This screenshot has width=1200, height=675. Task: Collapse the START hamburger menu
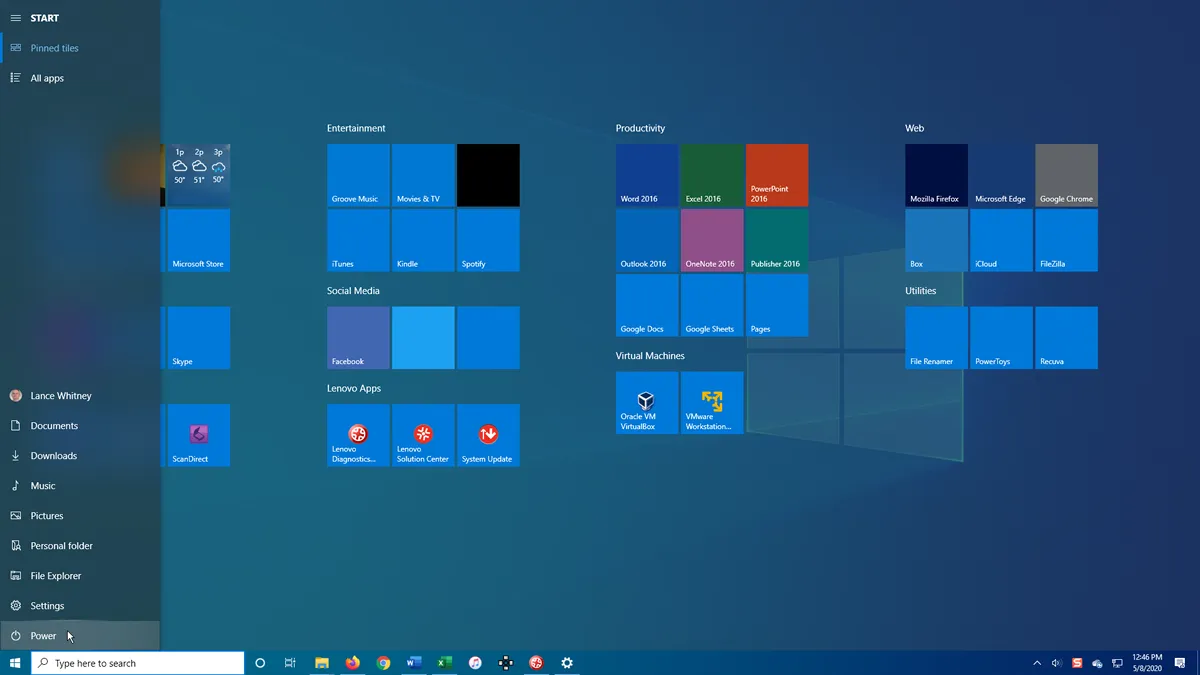[x=15, y=18]
